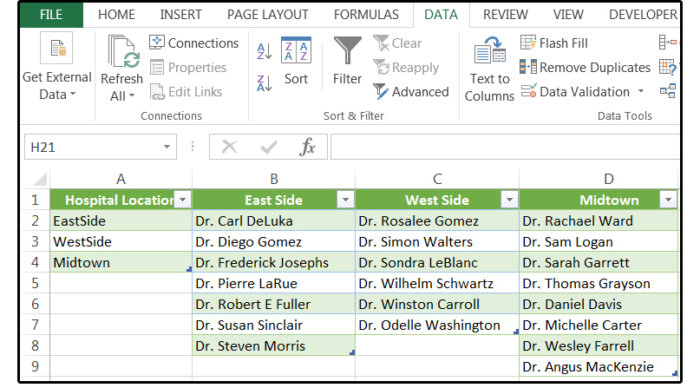Sort Z to A descending
700x388 pixels.
click(x=264, y=83)
